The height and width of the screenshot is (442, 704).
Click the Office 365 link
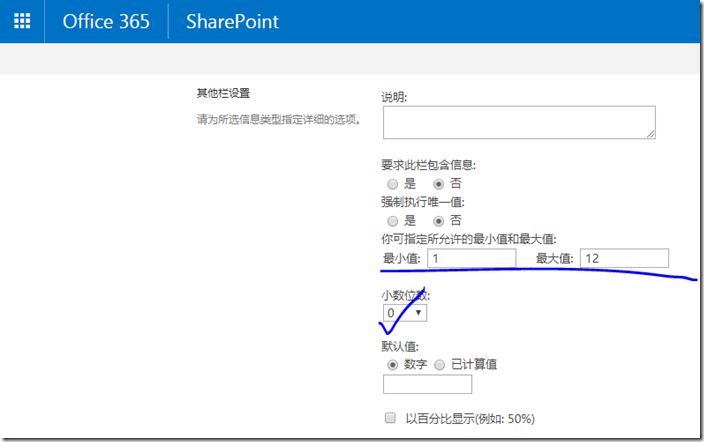tap(106, 22)
